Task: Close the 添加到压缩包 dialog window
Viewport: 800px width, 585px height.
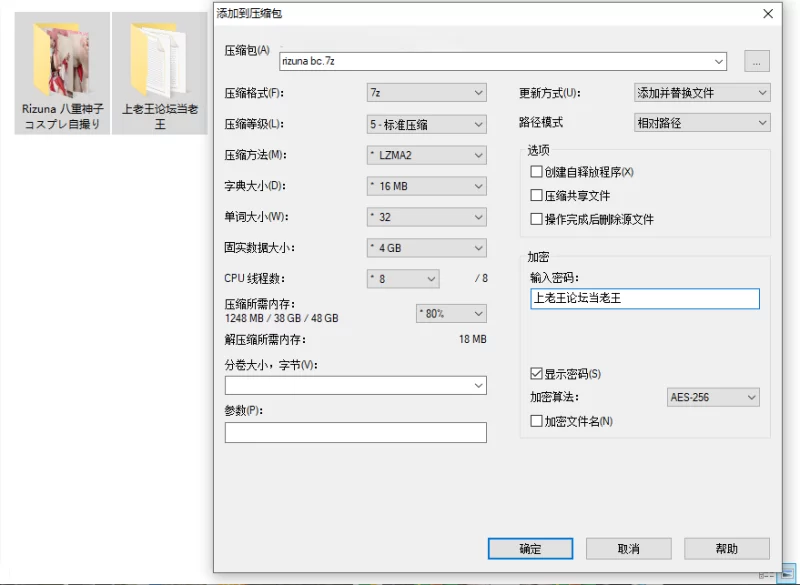Action: click(x=768, y=14)
